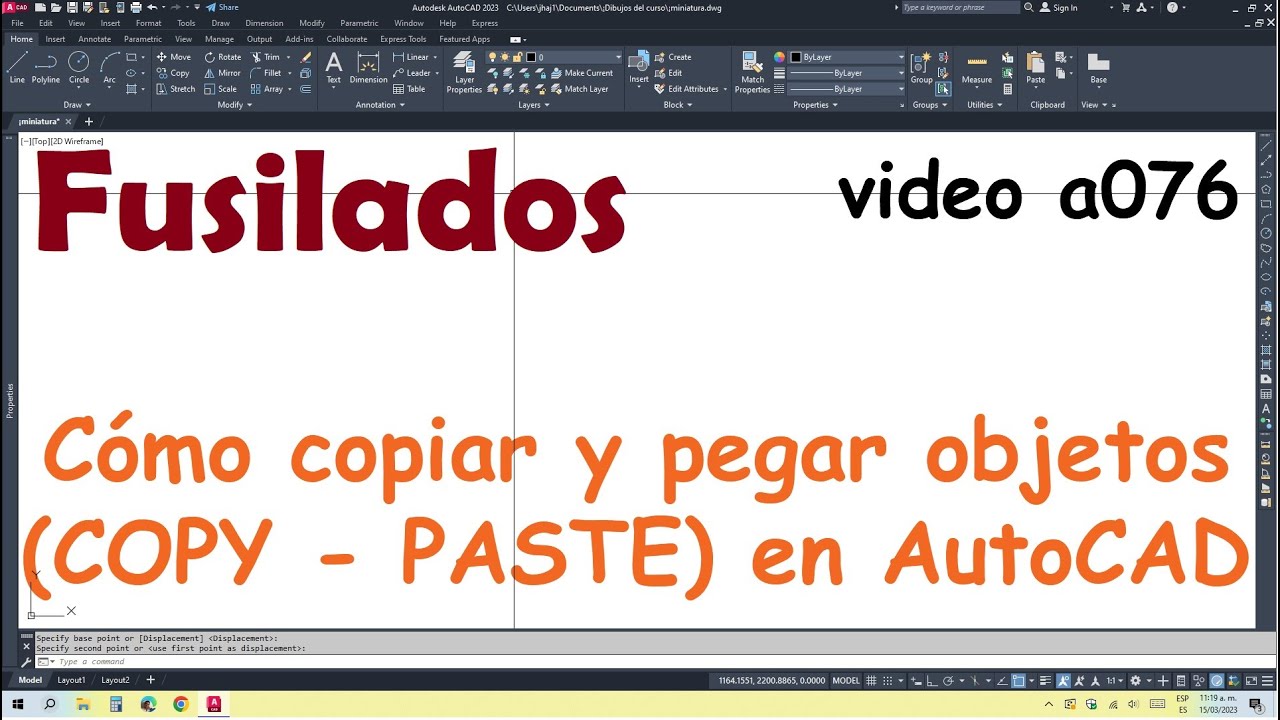Expand the Draw panel dropdown
The height and width of the screenshot is (720, 1280).
(77, 105)
